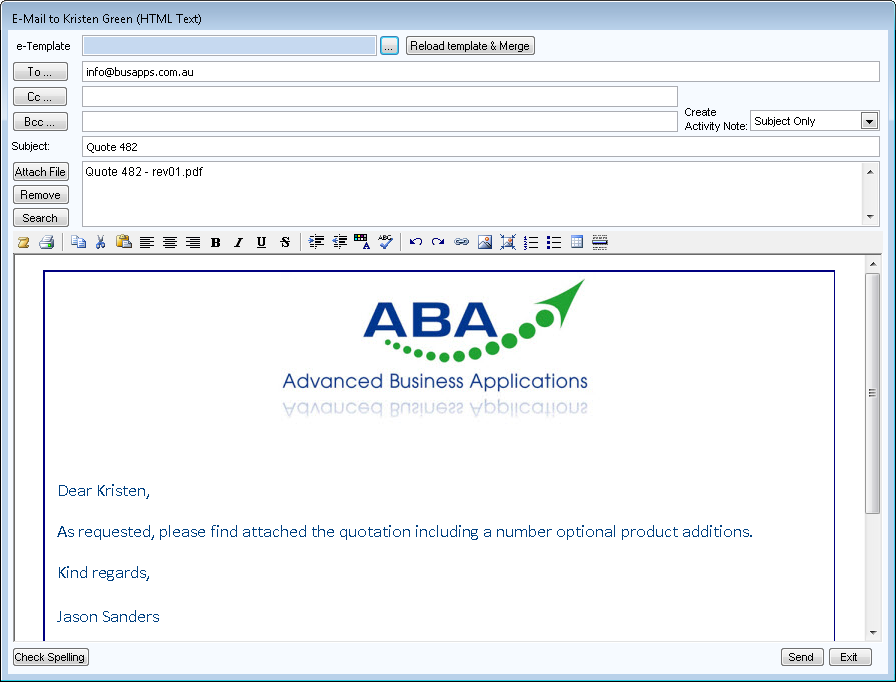Send the email

[x=802, y=657]
